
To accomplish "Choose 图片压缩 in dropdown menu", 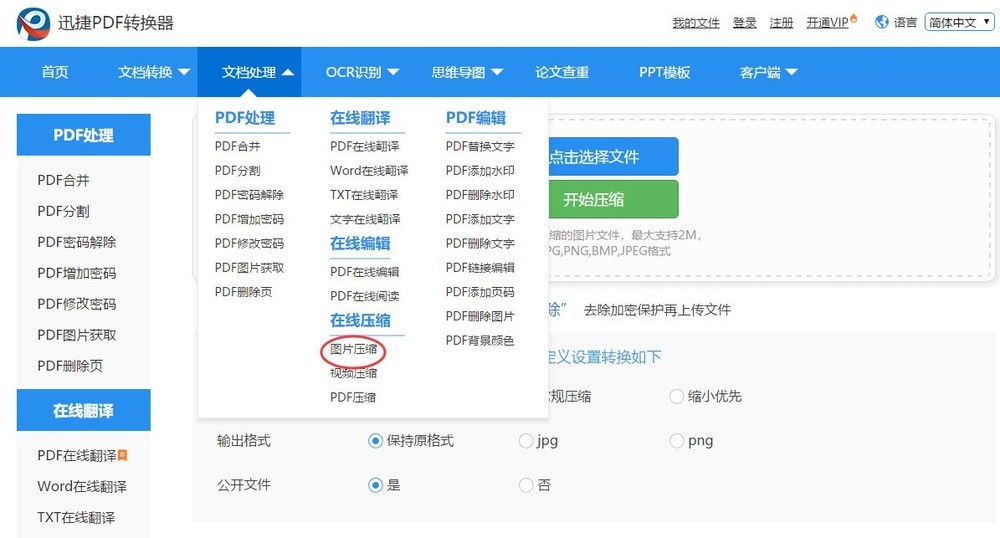I will click(x=353, y=349).
